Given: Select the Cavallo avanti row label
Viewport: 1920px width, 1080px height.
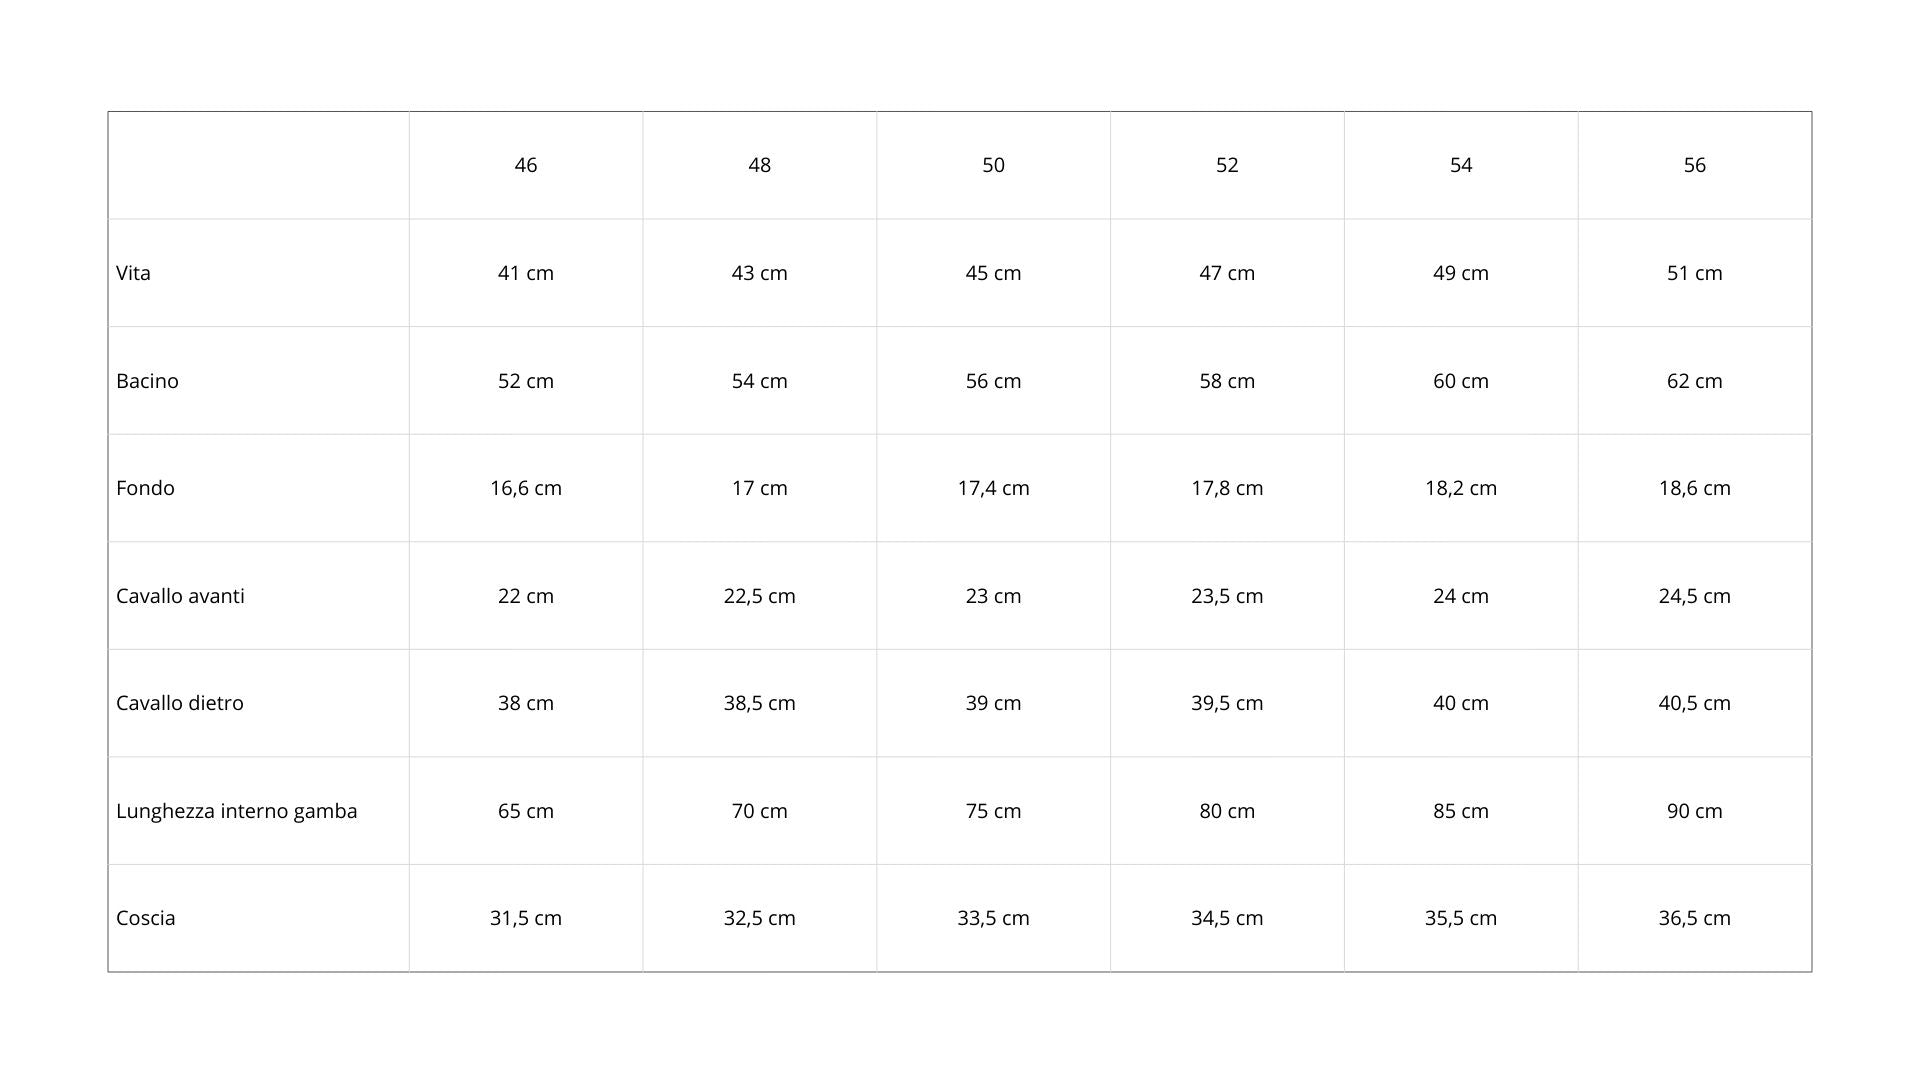Looking at the screenshot, I should [180, 596].
